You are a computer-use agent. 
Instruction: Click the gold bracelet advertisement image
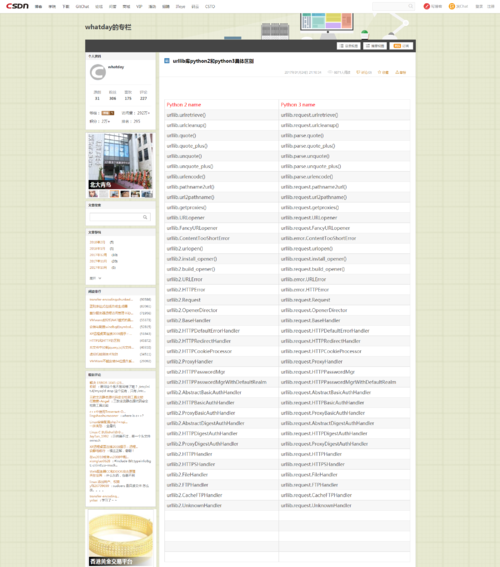pyautogui.click(x=120, y=538)
